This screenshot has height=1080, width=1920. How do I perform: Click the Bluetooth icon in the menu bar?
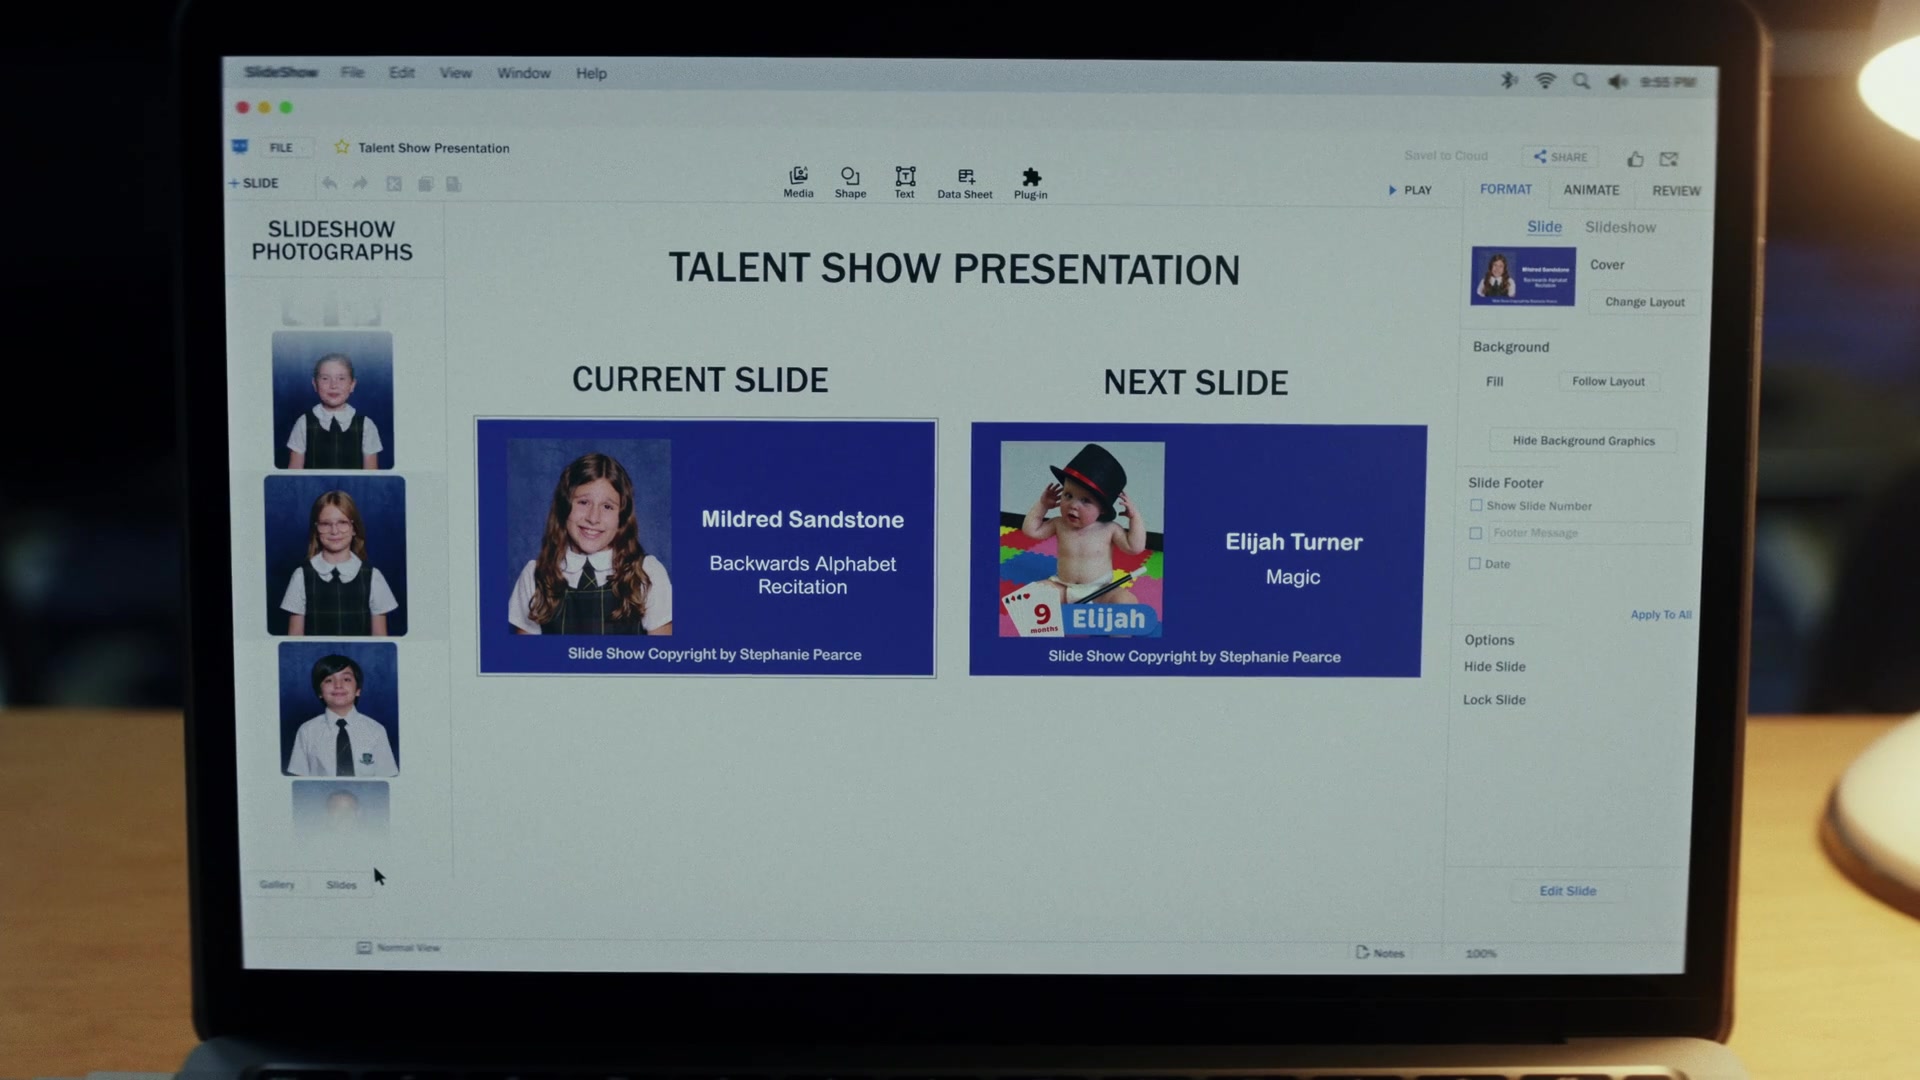[1509, 80]
